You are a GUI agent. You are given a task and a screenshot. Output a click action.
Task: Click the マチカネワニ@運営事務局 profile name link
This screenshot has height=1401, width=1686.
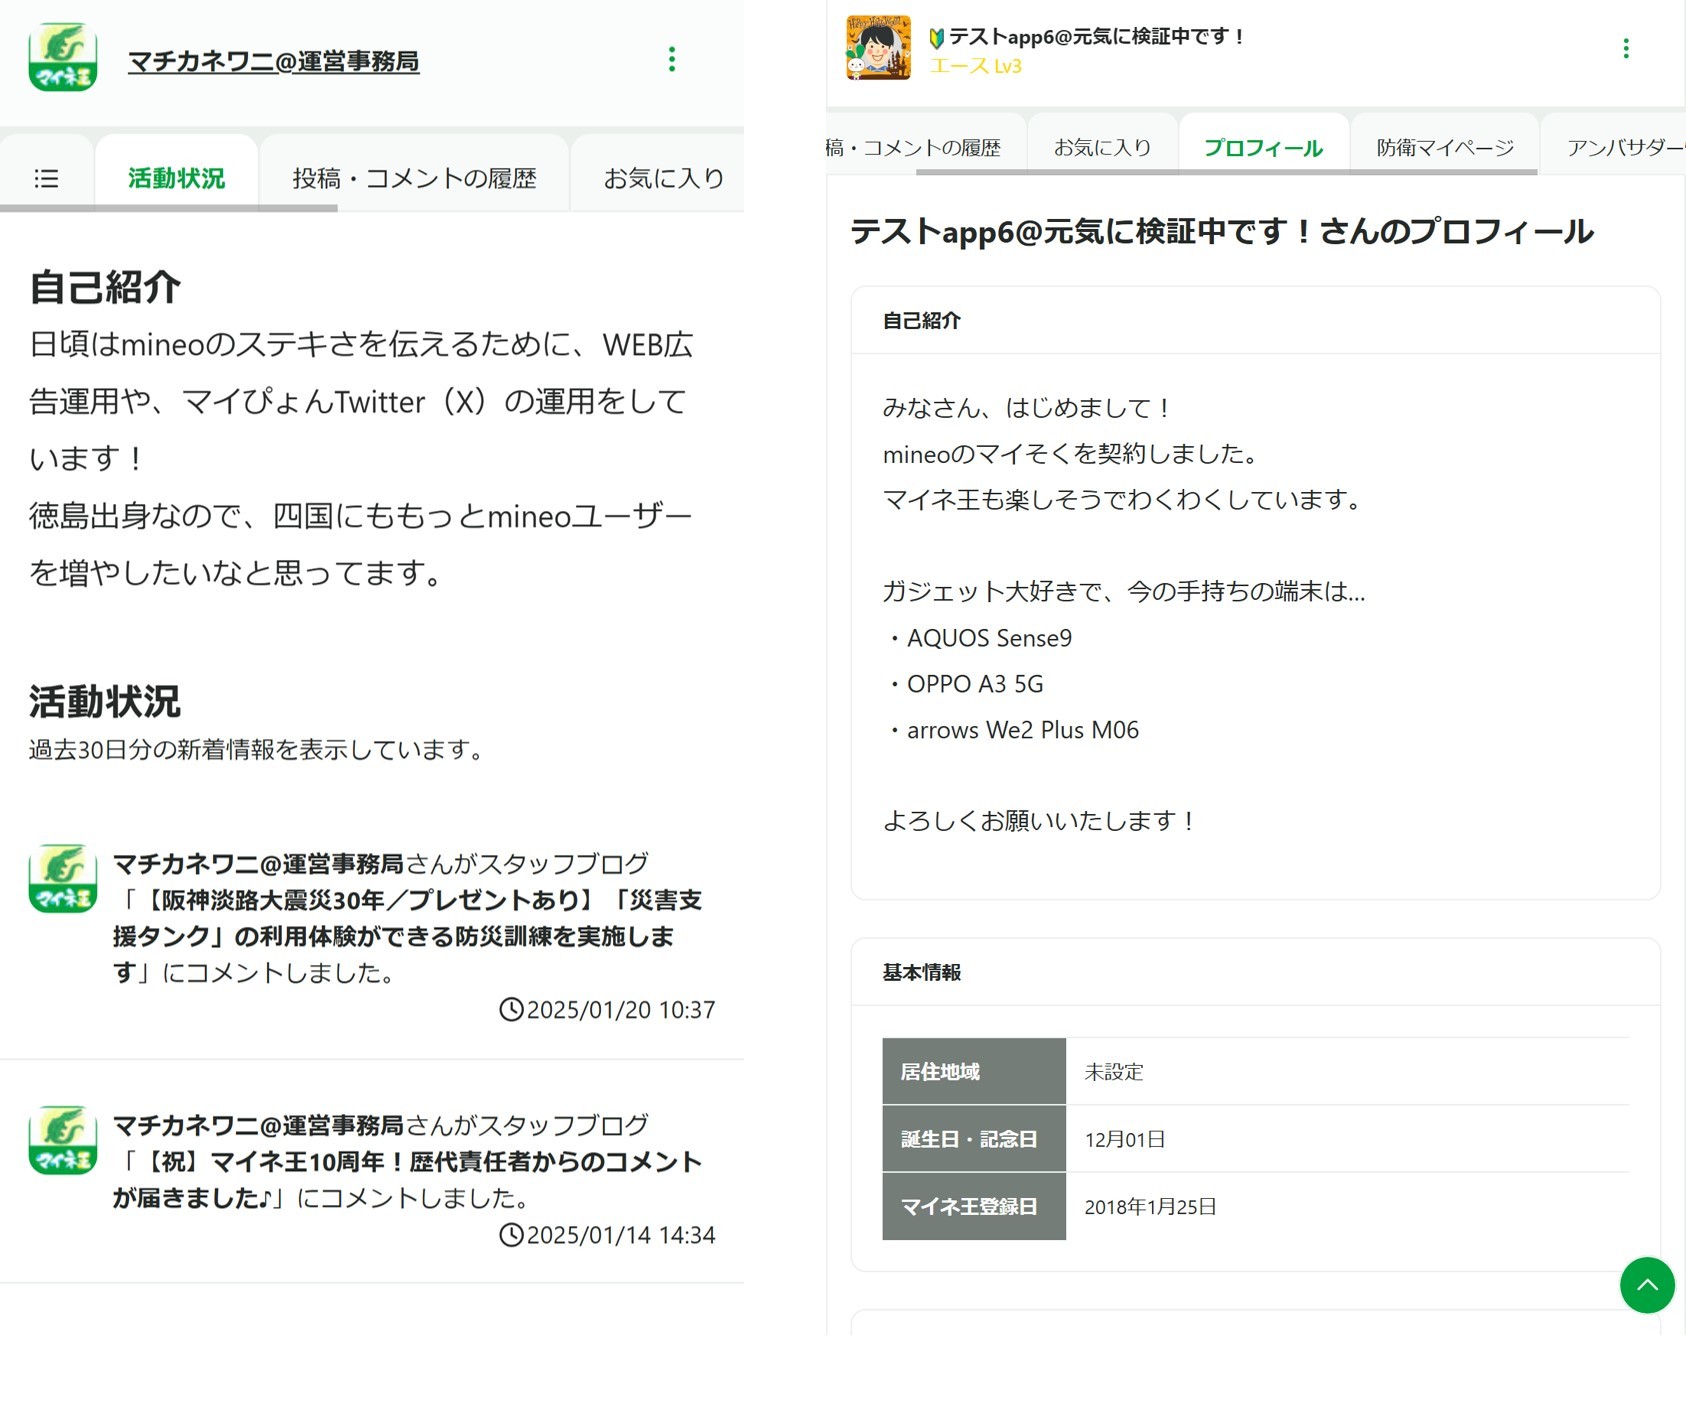pyautogui.click(x=273, y=62)
